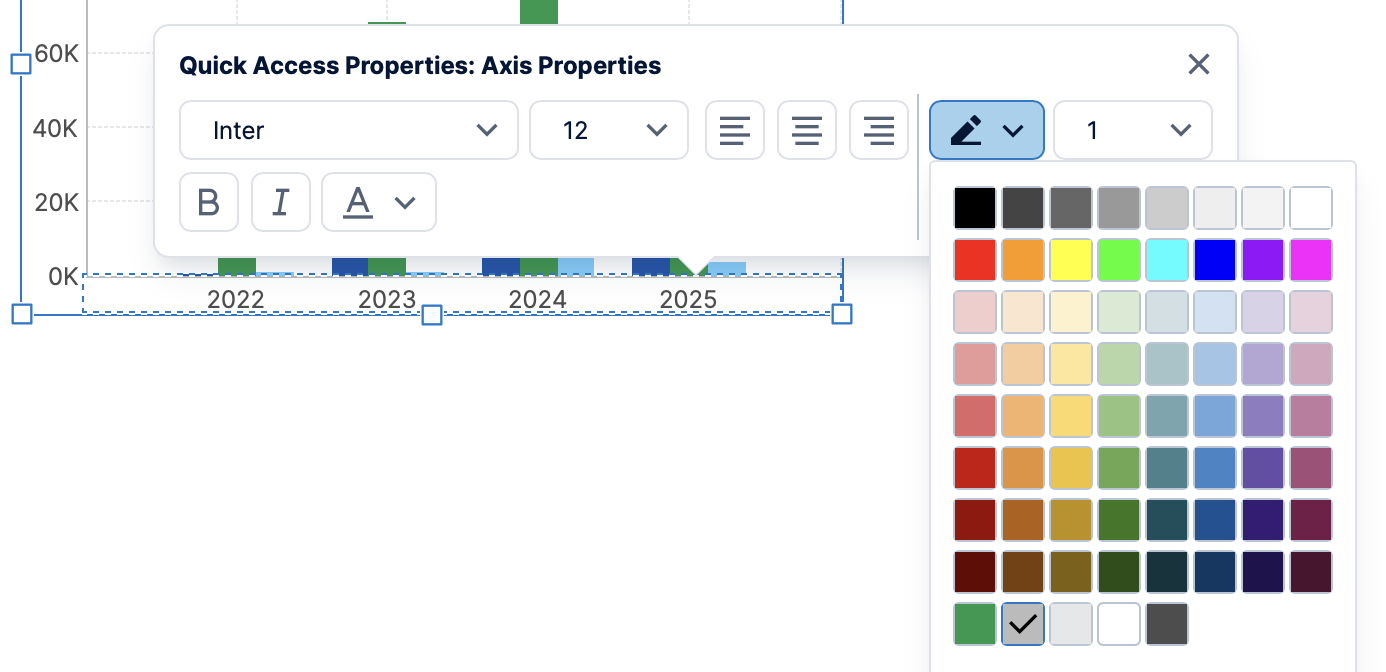
Task: Expand the font color chevron
Action: [x=403, y=202]
